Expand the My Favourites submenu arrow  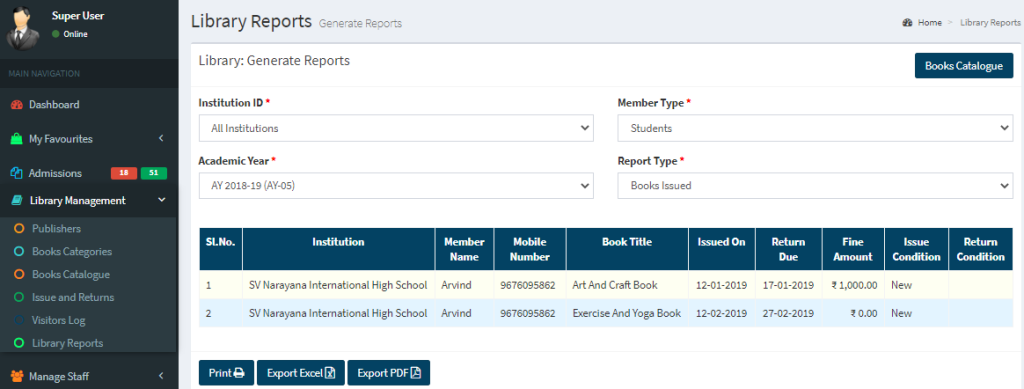pos(161,138)
